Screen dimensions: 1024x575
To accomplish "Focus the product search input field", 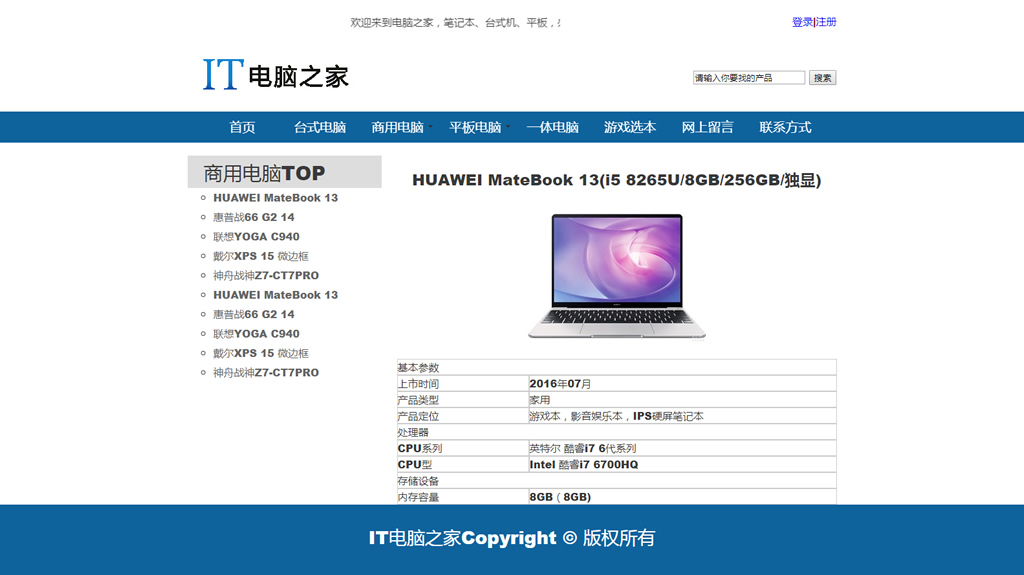I will click(x=749, y=78).
